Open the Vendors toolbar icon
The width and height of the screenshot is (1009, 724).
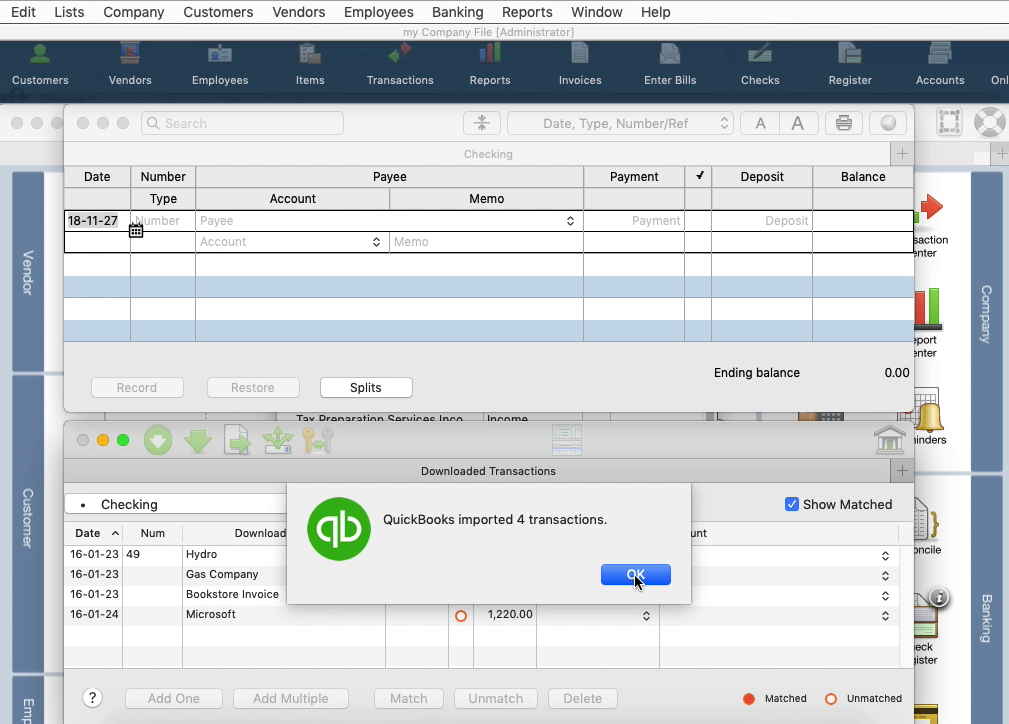pos(130,64)
